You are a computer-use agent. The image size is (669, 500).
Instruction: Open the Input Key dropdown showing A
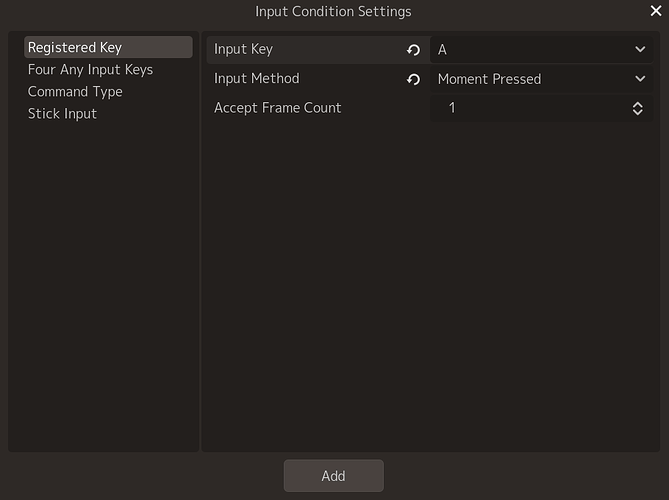point(541,50)
